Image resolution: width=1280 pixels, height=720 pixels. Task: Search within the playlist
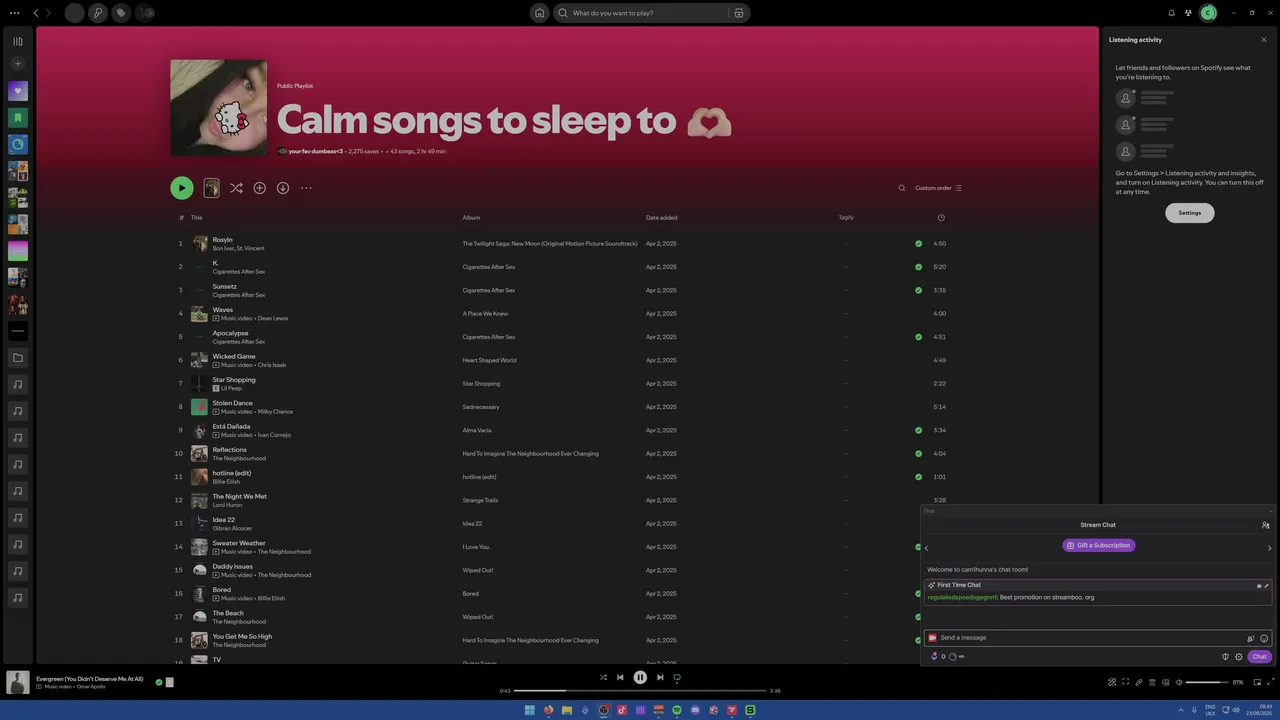(x=901, y=188)
